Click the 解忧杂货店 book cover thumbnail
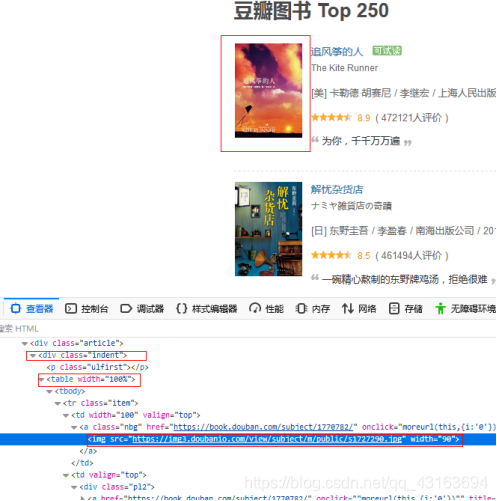 coord(268,229)
